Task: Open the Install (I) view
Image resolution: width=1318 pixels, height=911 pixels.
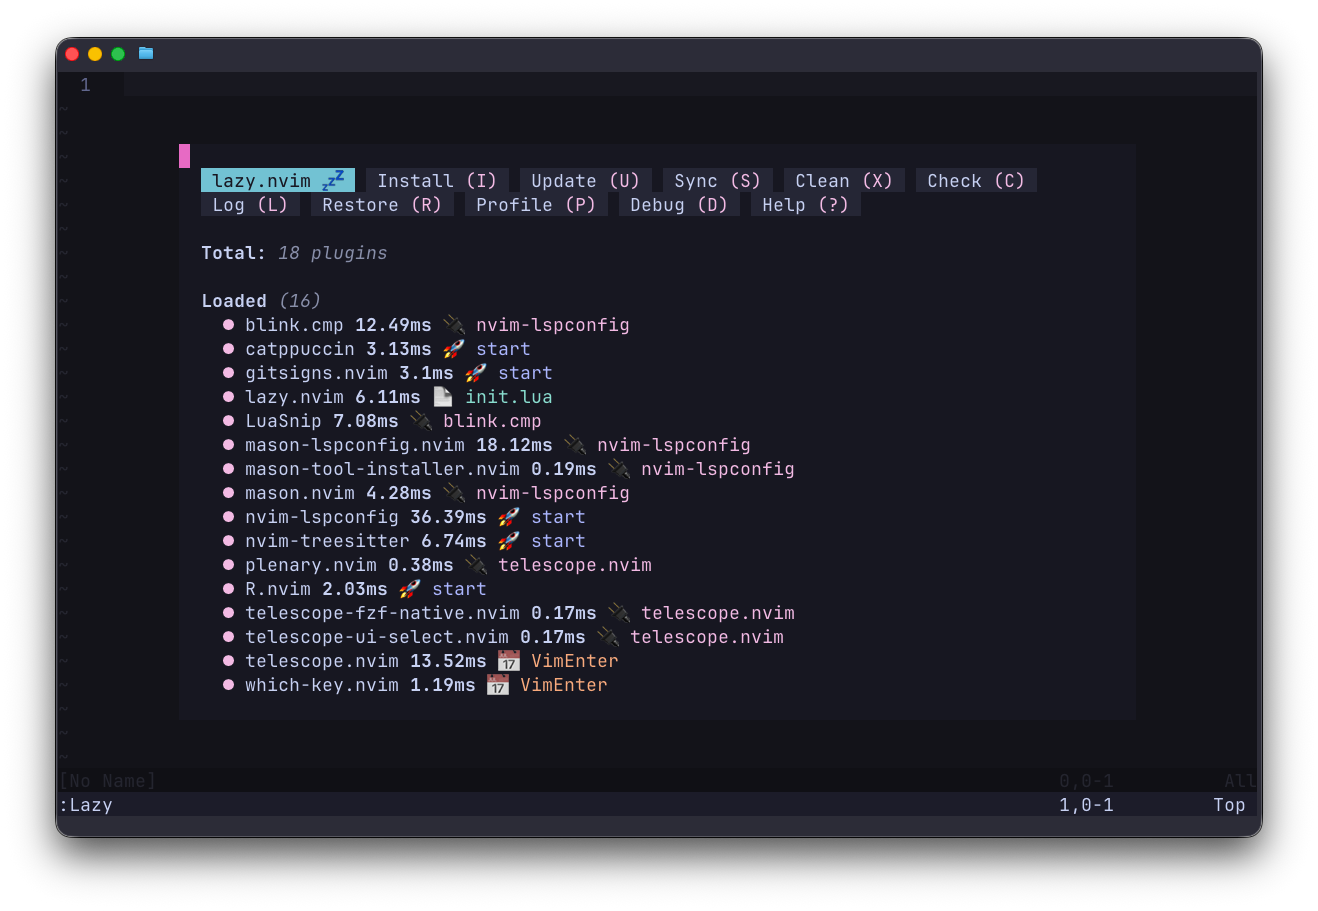Action: (437, 181)
